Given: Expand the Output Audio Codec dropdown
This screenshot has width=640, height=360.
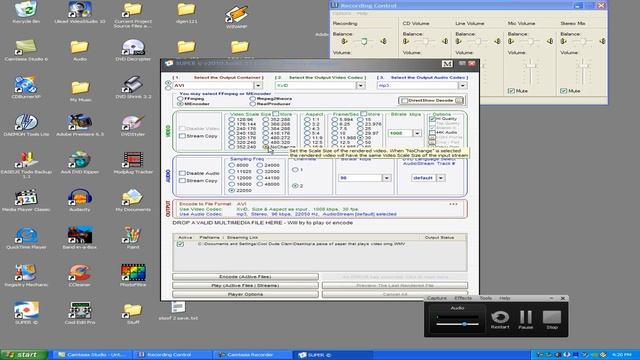Looking at the screenshot, I should (x=462, y=85).
